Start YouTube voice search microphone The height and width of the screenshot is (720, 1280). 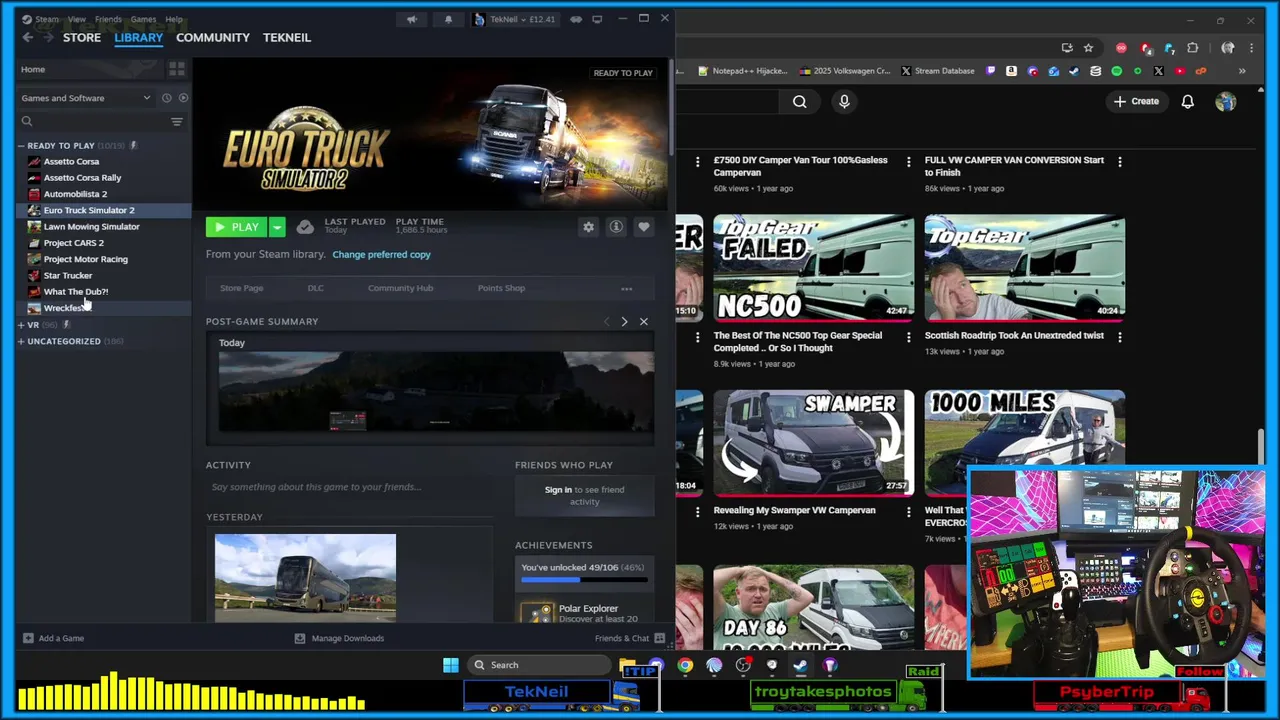(844, 101)
